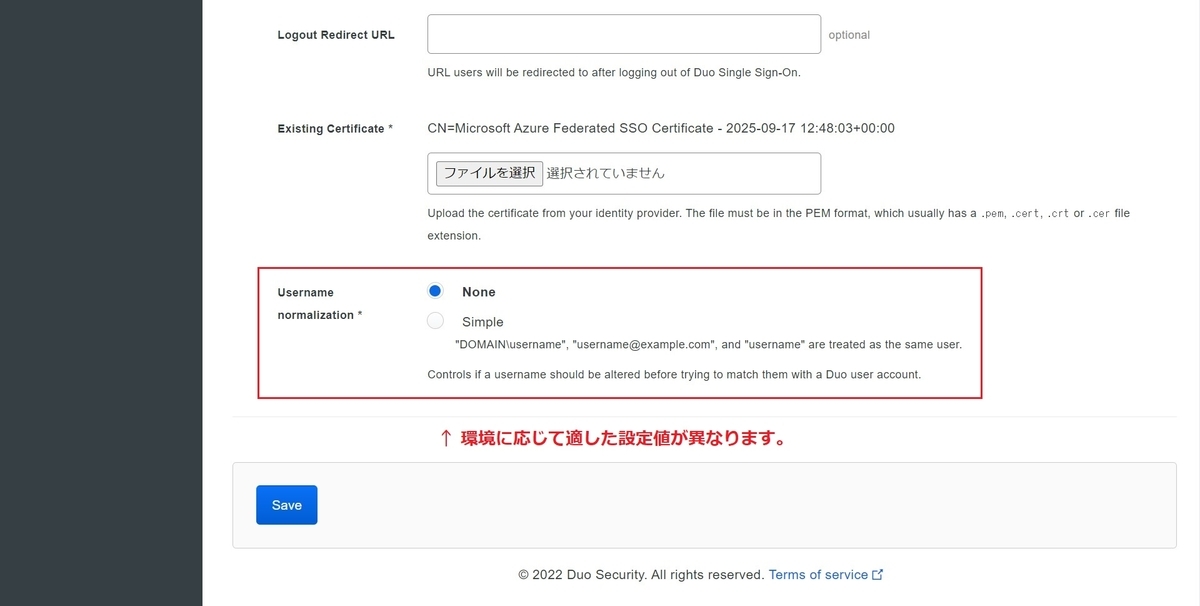Select the Simple radio button
1200x606 pixels.
[x=435, y=321]
